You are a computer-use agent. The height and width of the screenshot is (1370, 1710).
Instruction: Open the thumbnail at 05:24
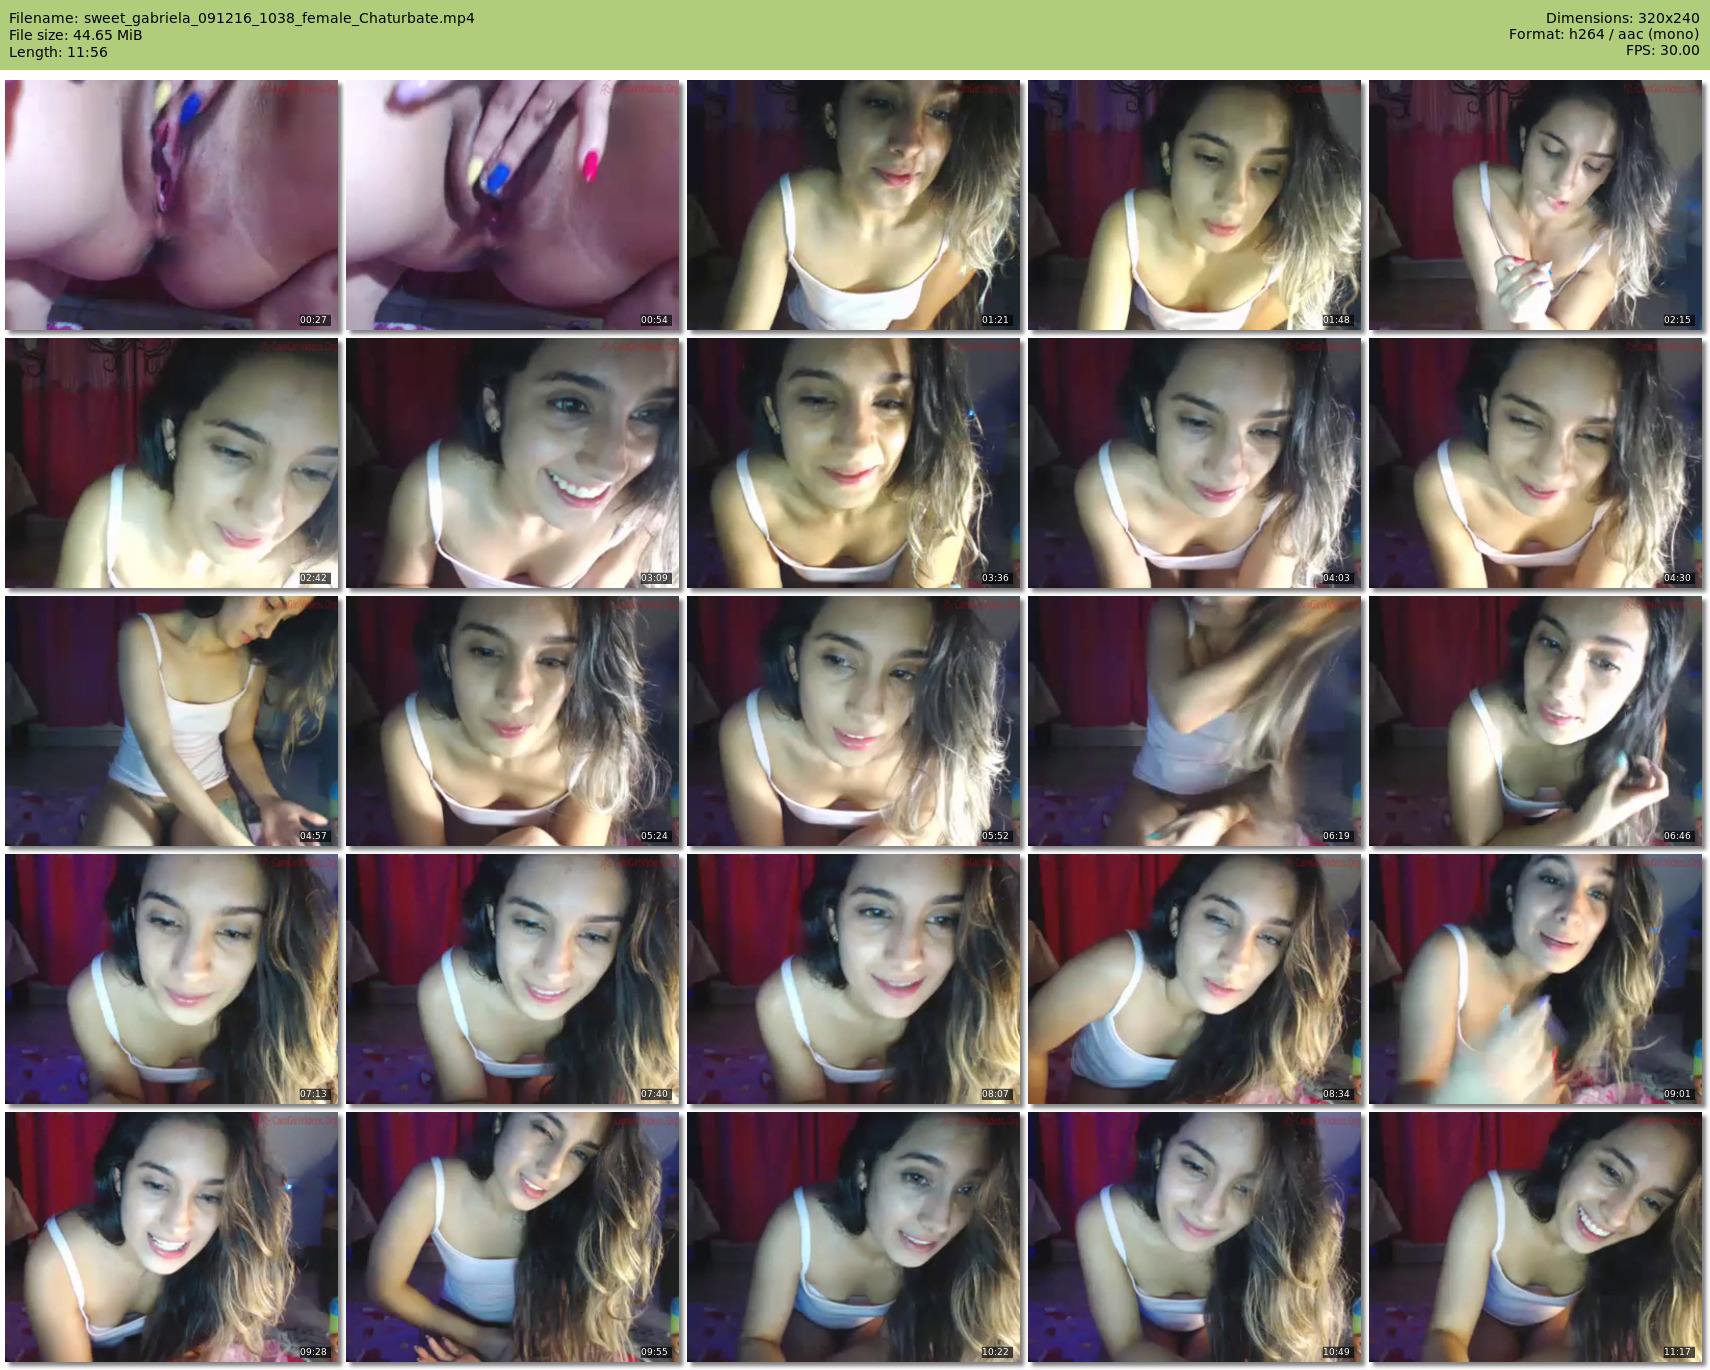point(512,721)
